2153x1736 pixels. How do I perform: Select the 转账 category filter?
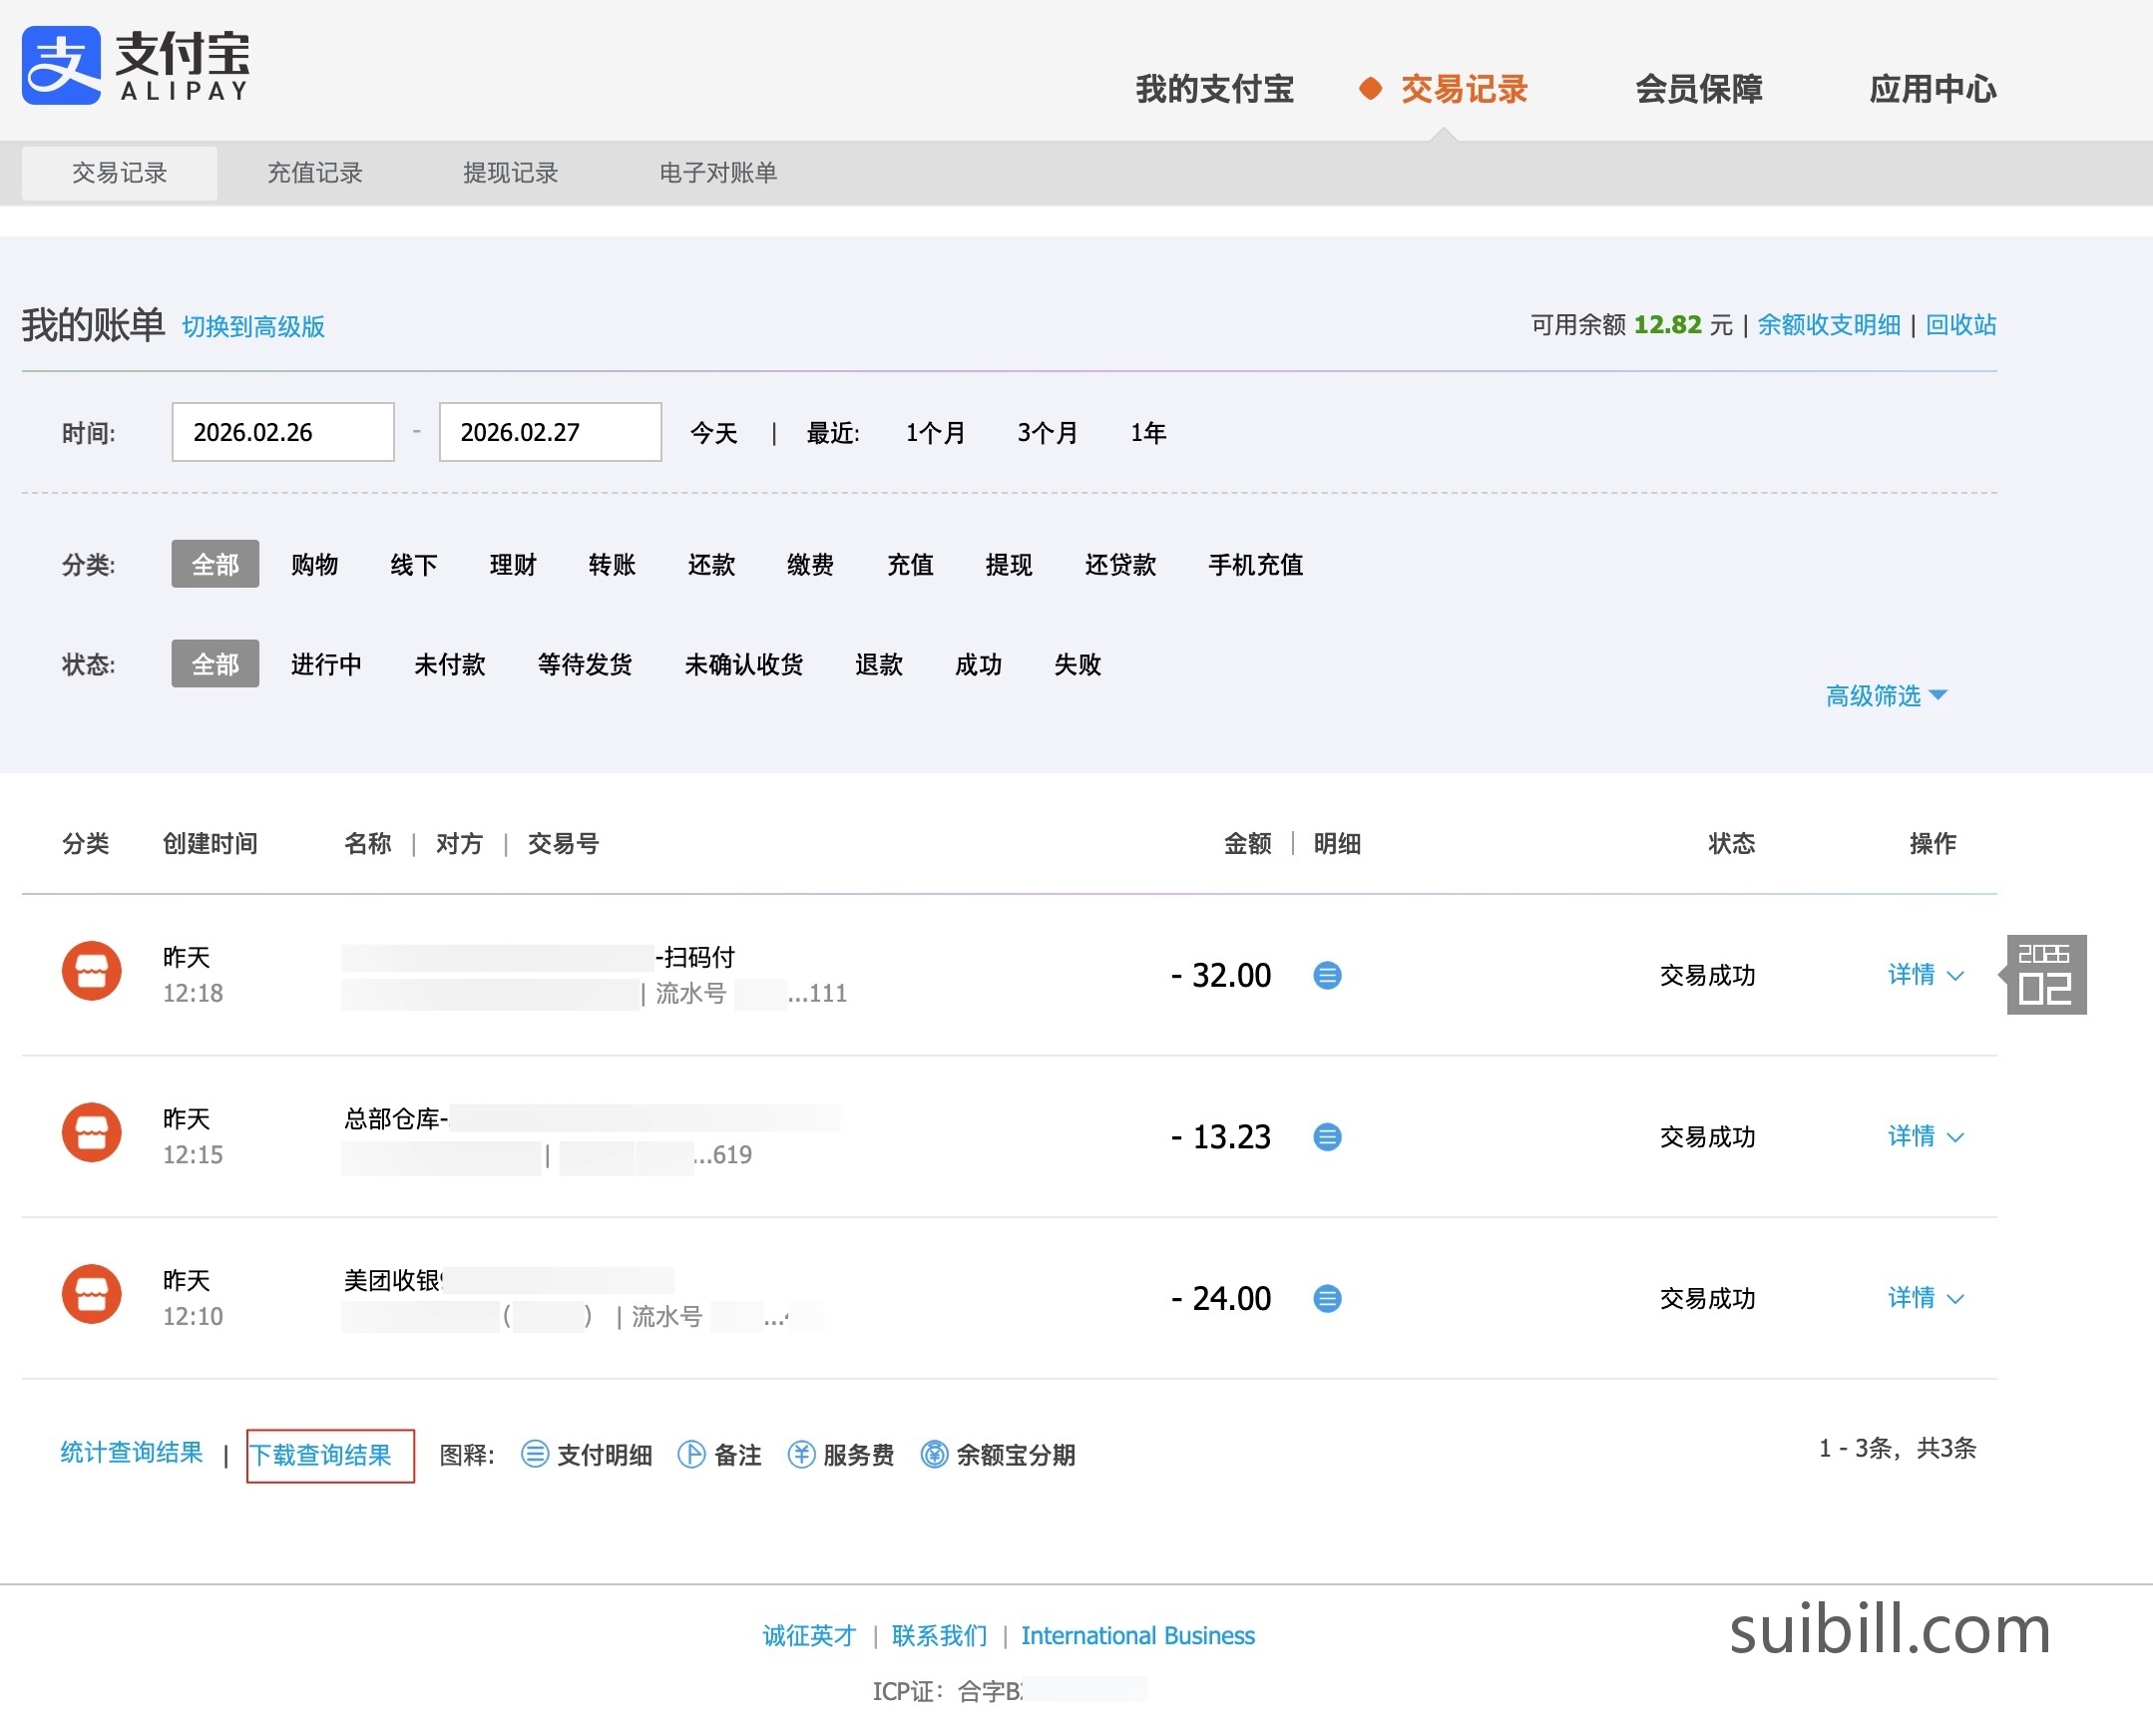click(612, 565)
